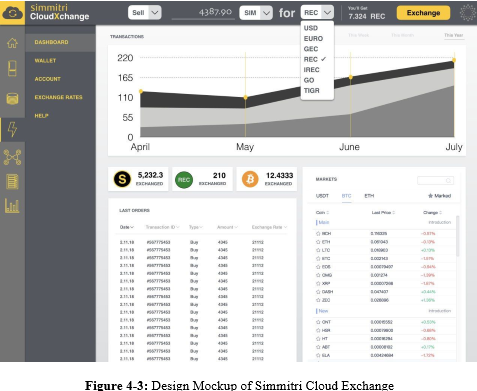This screenshot has height=391, width=477.
Task: Click the star icon beside Marked
Action: 430,196
